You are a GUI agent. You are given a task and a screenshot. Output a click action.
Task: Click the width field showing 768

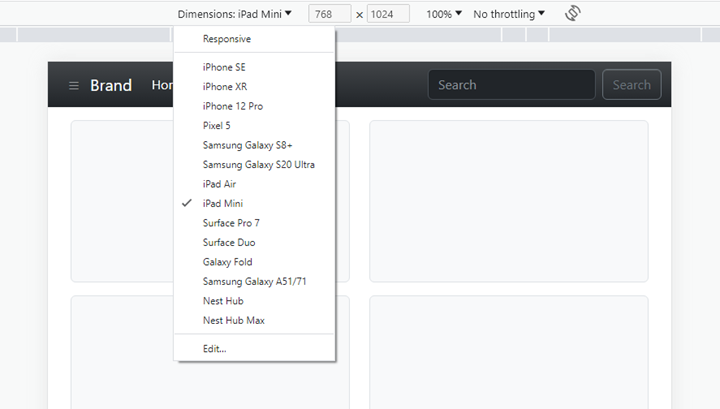330,14
